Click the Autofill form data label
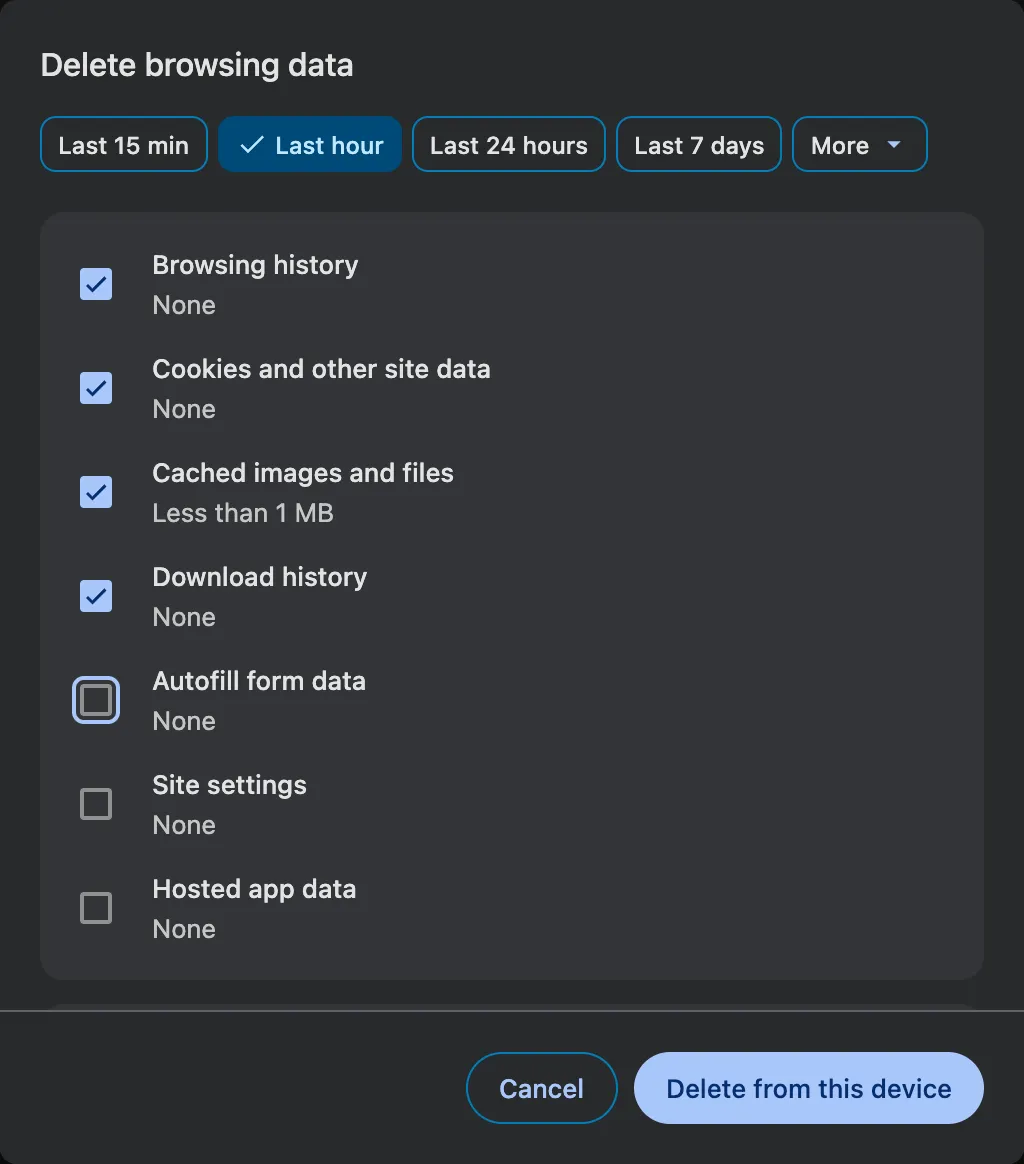 pyautogui.click(x=259, y=681)
